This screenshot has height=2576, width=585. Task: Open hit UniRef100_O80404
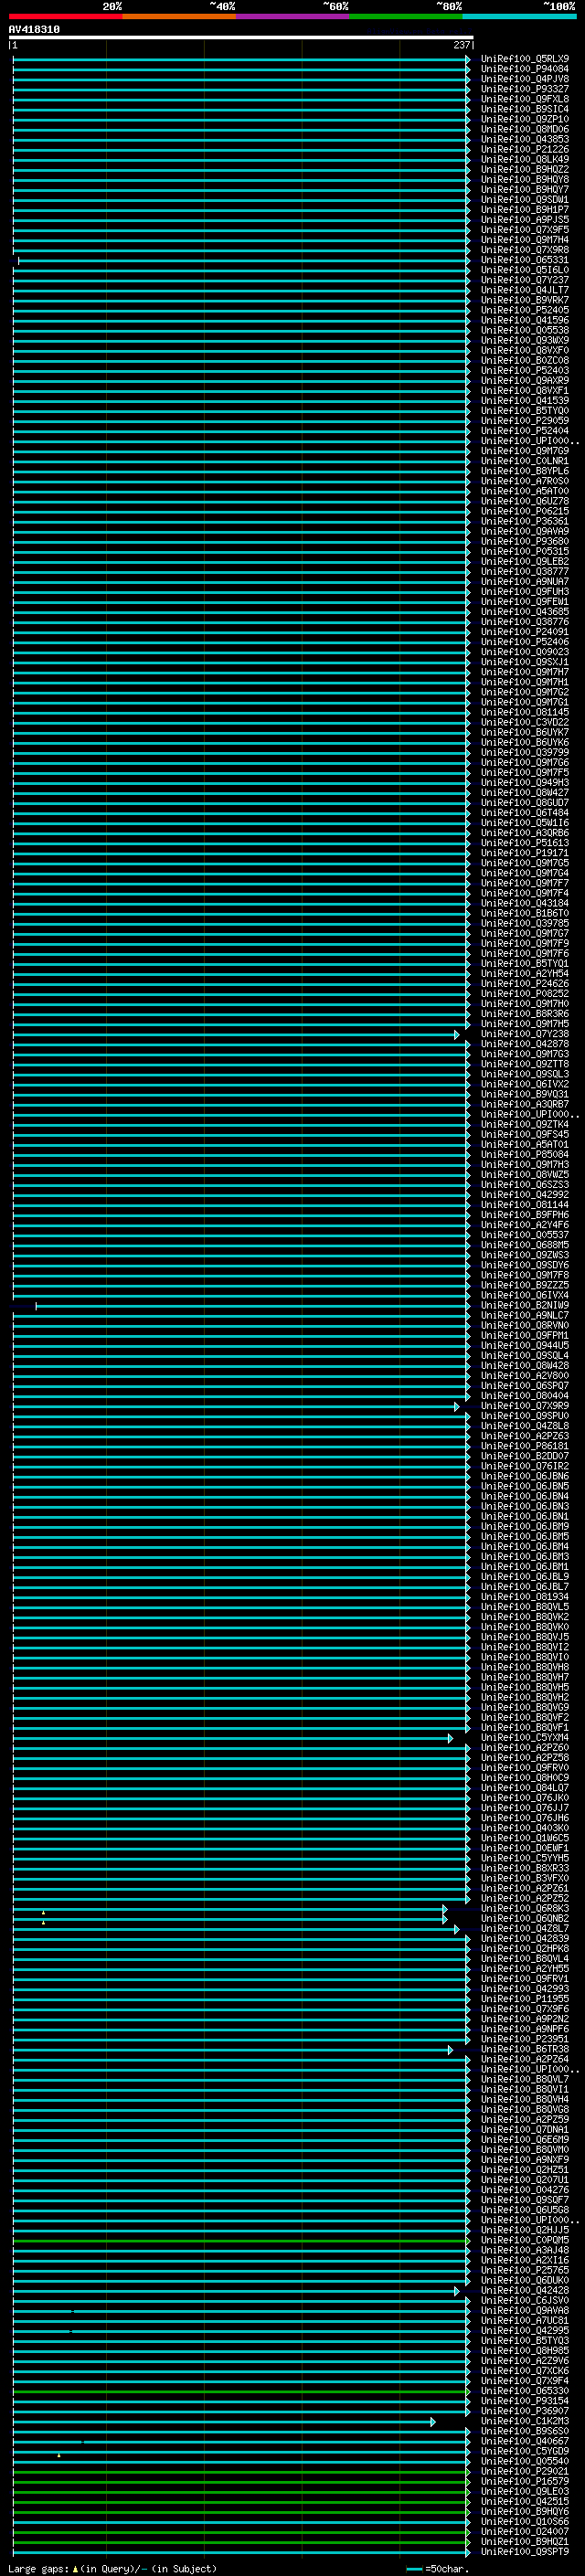(x=524, y=1396)
